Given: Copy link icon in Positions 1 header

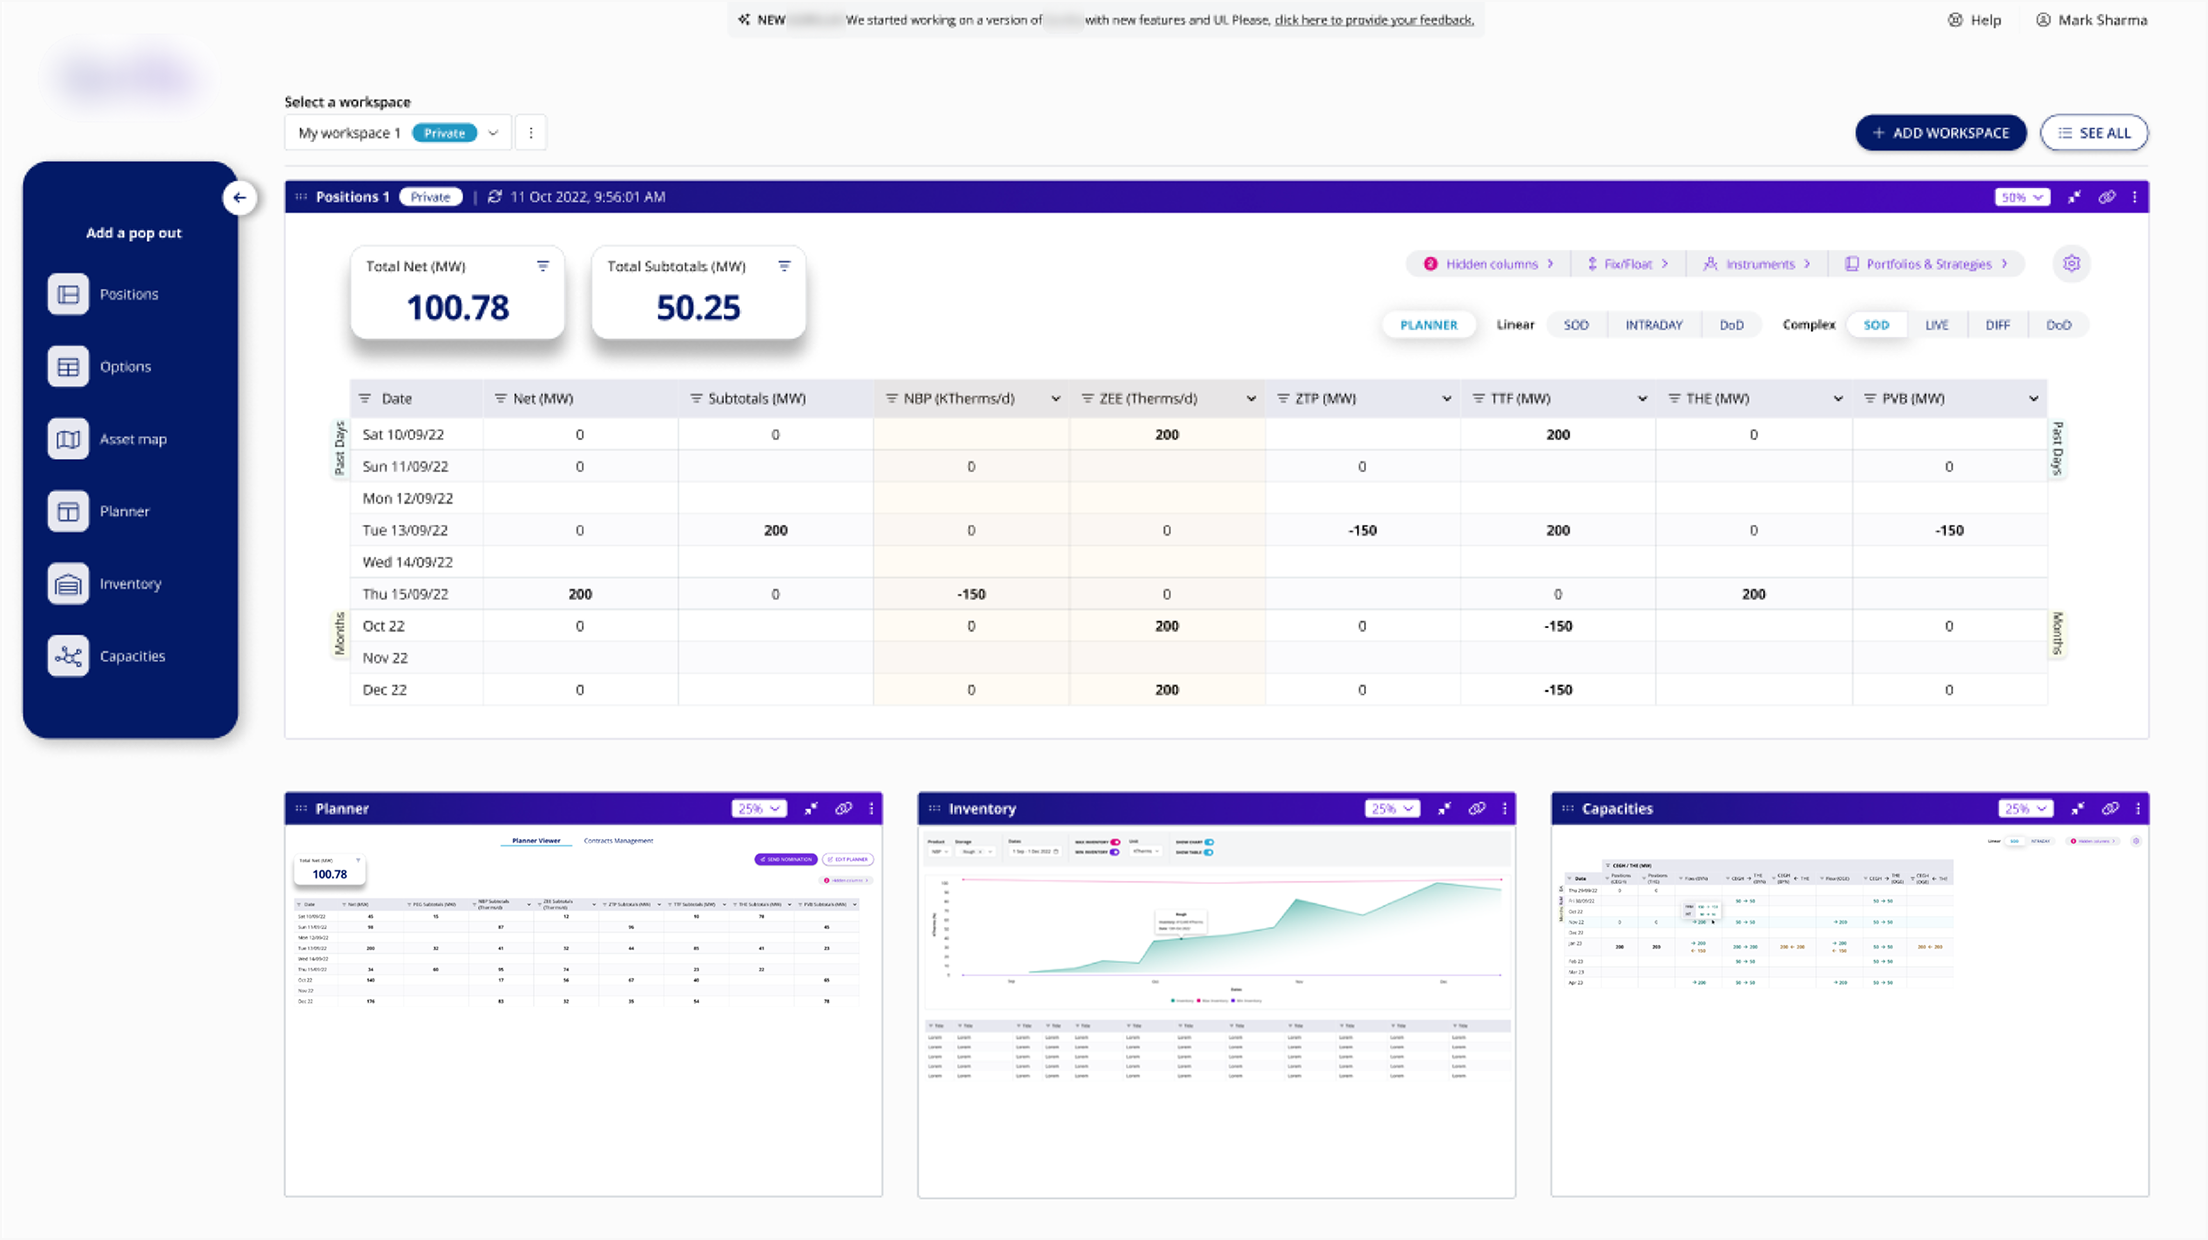Looking at the screenshot, I should pyautogui.click(x=2106, y=197).
